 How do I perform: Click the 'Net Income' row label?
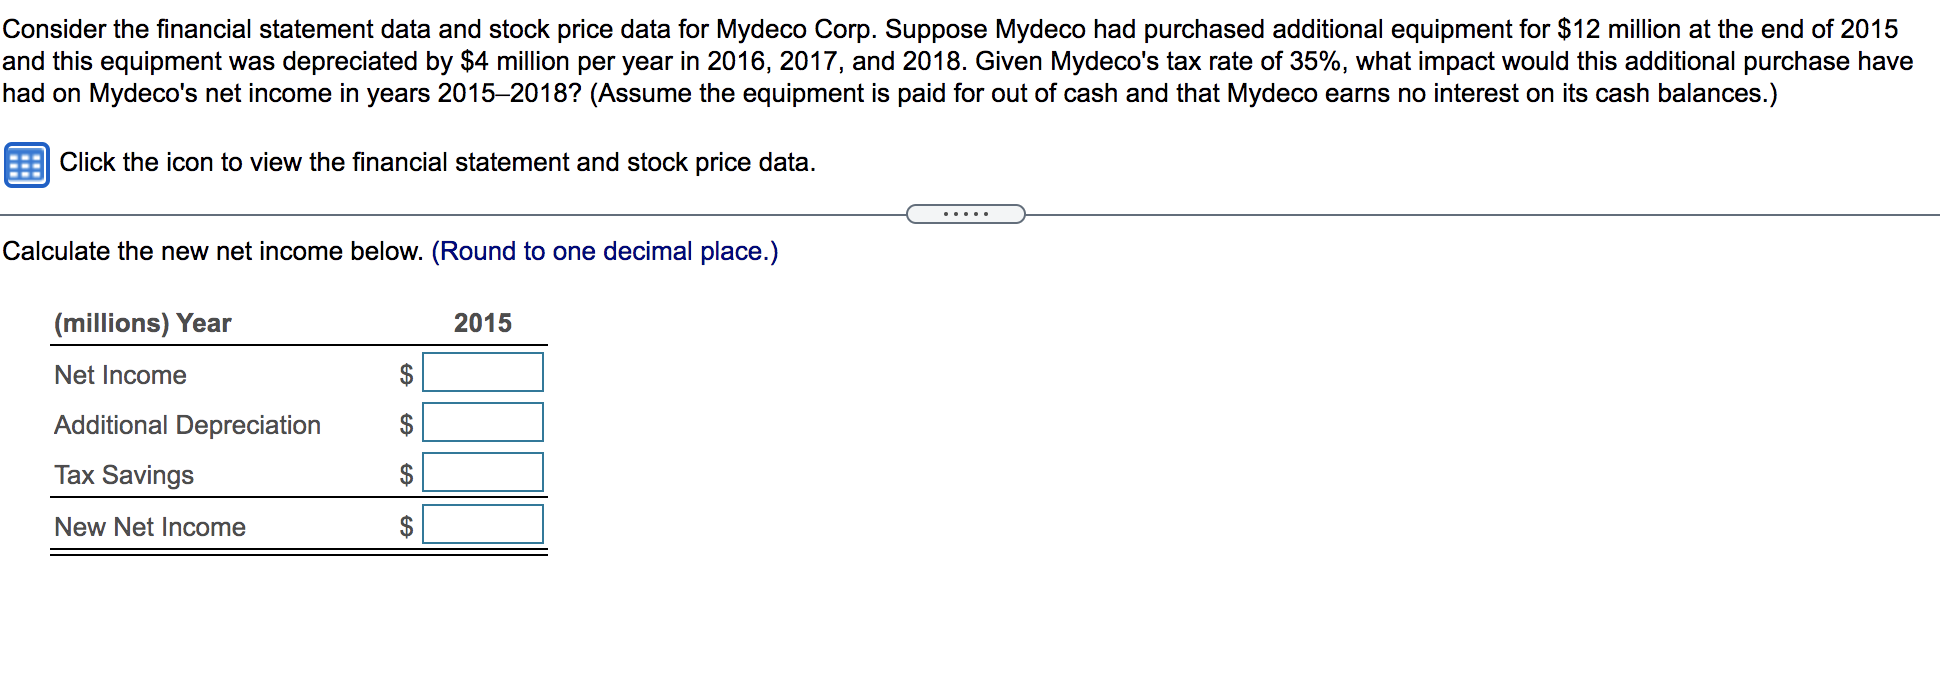pyautogui.click(x=120, y=374)
